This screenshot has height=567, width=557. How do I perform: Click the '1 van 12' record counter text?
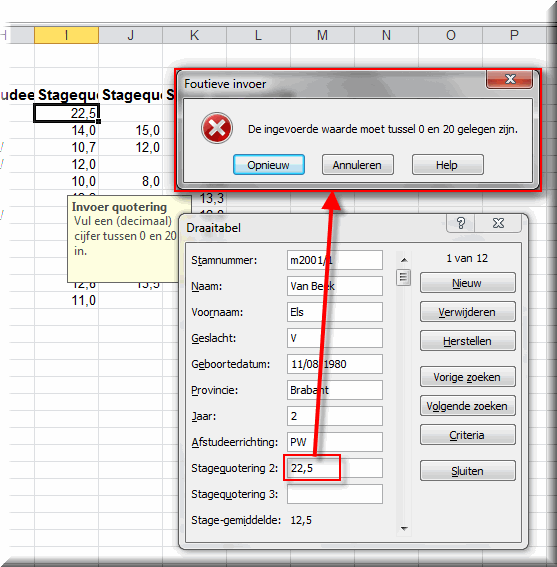coord(467,258)
